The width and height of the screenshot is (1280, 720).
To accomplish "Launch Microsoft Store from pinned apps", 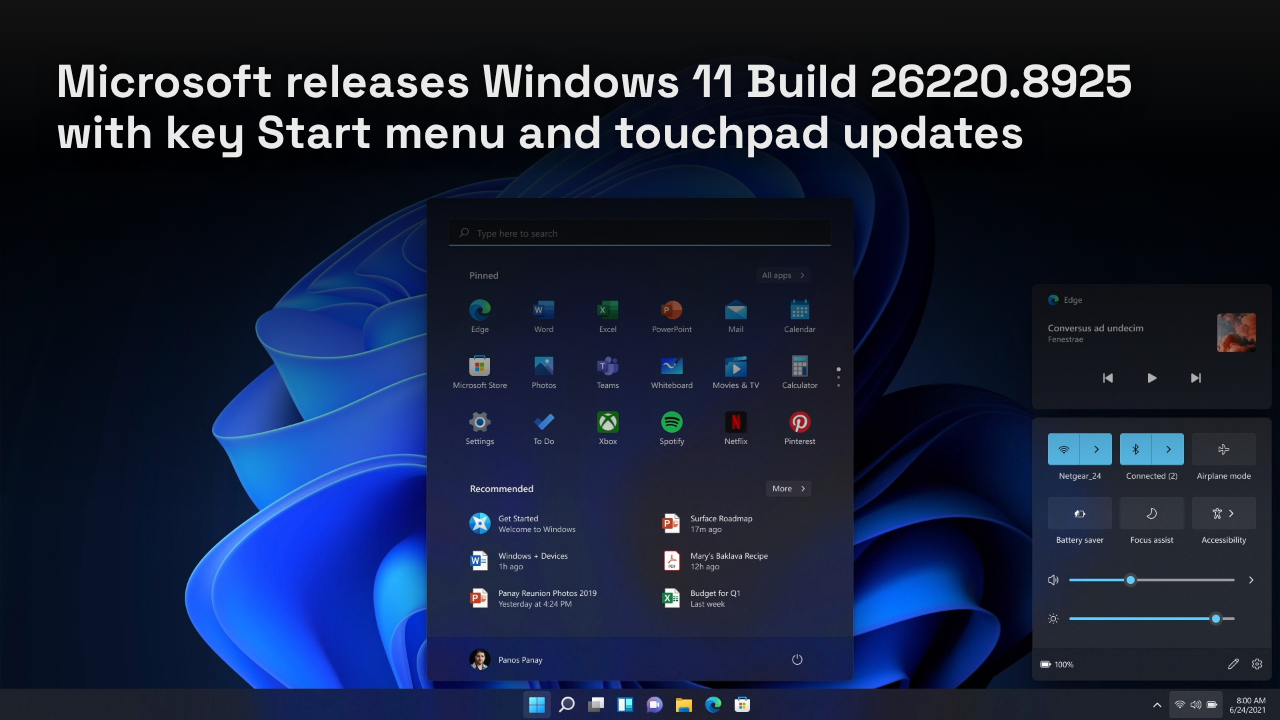I will pyautogui.click(x=480, y=371).
